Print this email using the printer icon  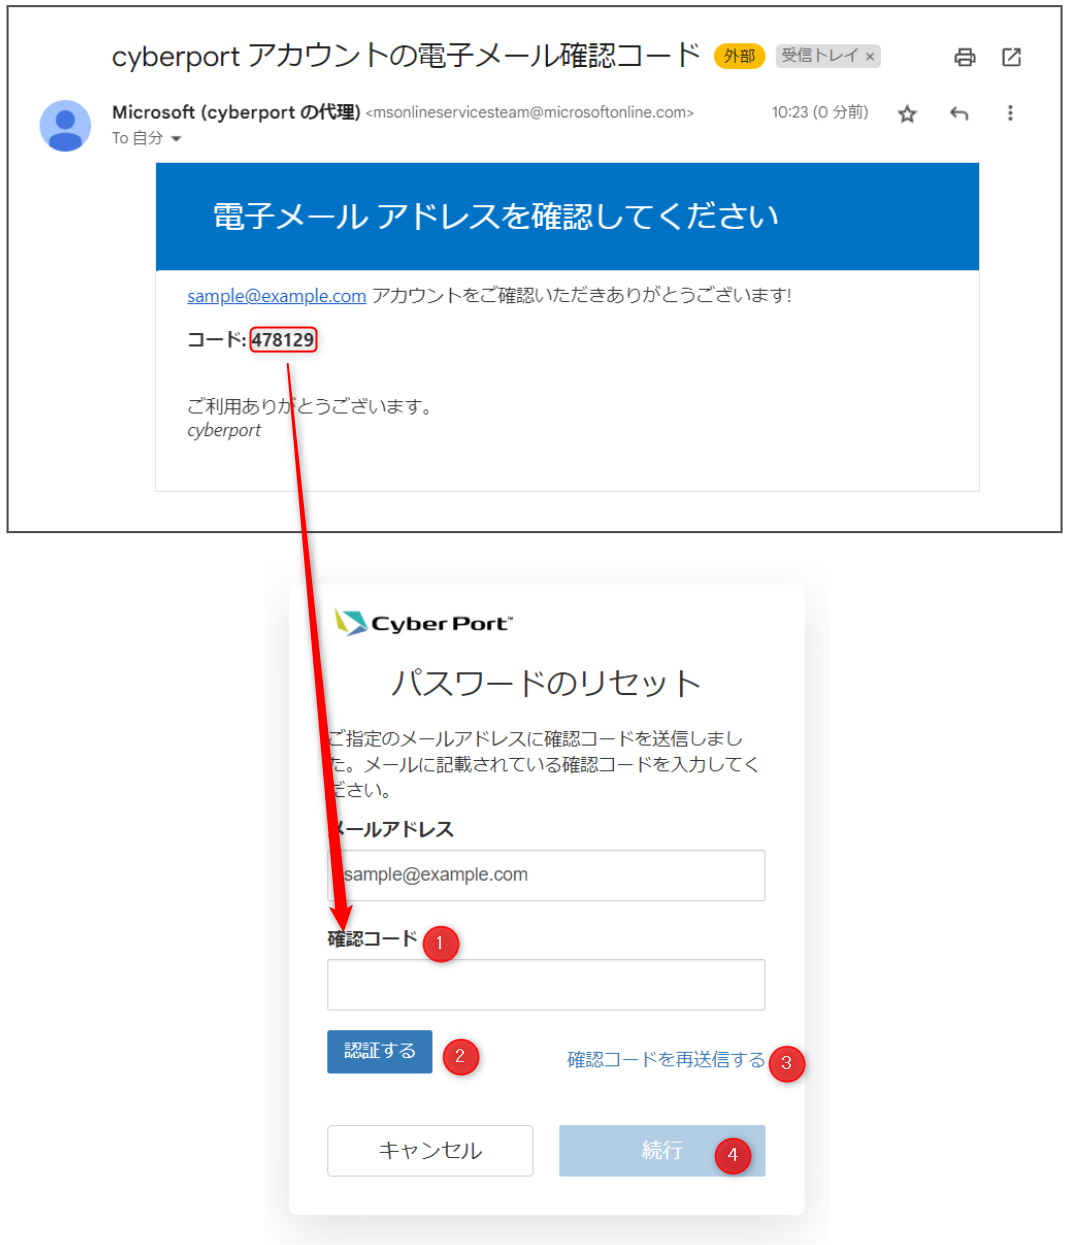coord(964,57)
